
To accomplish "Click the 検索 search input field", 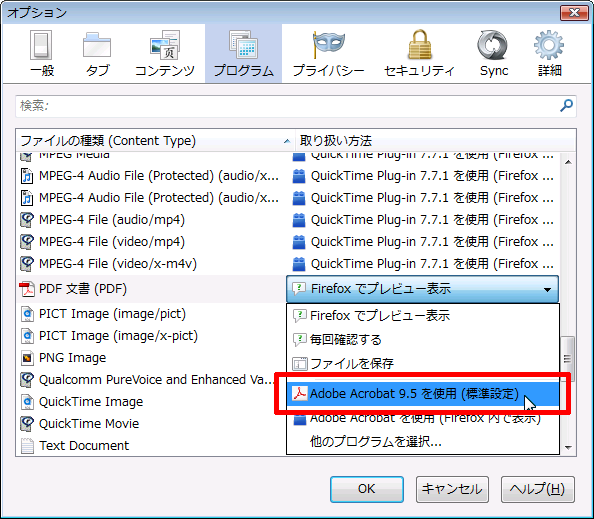I will coord(288,106).
